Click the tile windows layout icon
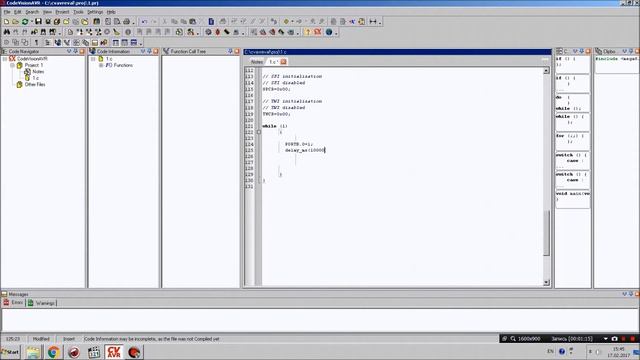The width and height of the screenshot is (640, 360). coord(116,42)
